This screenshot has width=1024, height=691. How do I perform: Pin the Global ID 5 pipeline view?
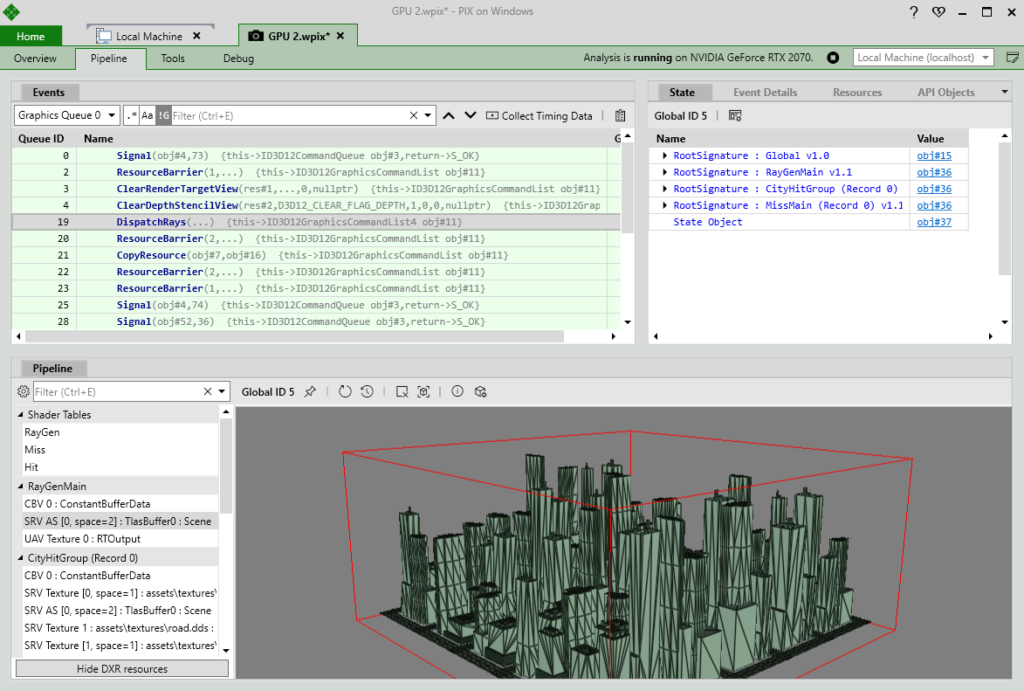click(x=310, y=391)
